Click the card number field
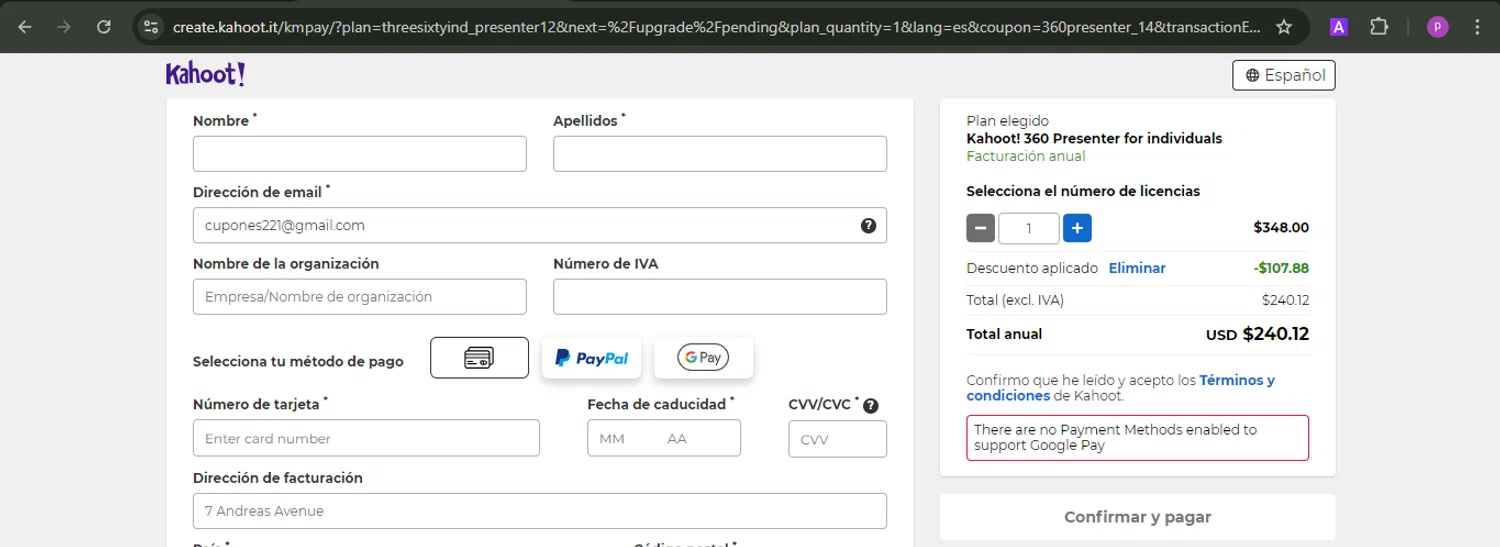 pyautogui.click(x=366, y=438)
